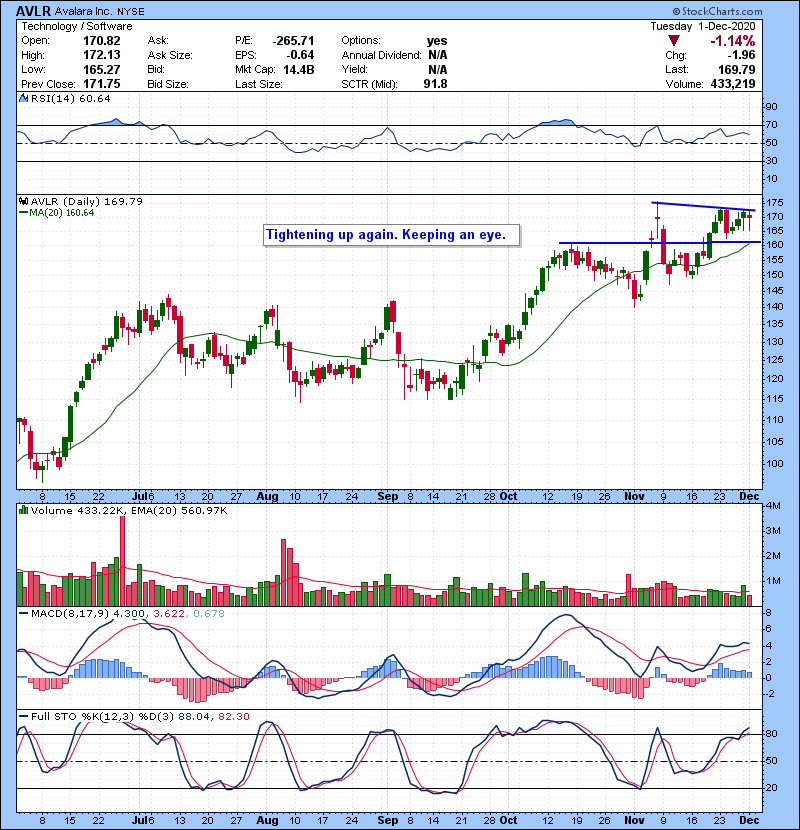Click the red down-triangle change indicator

(x=673, y=41)
